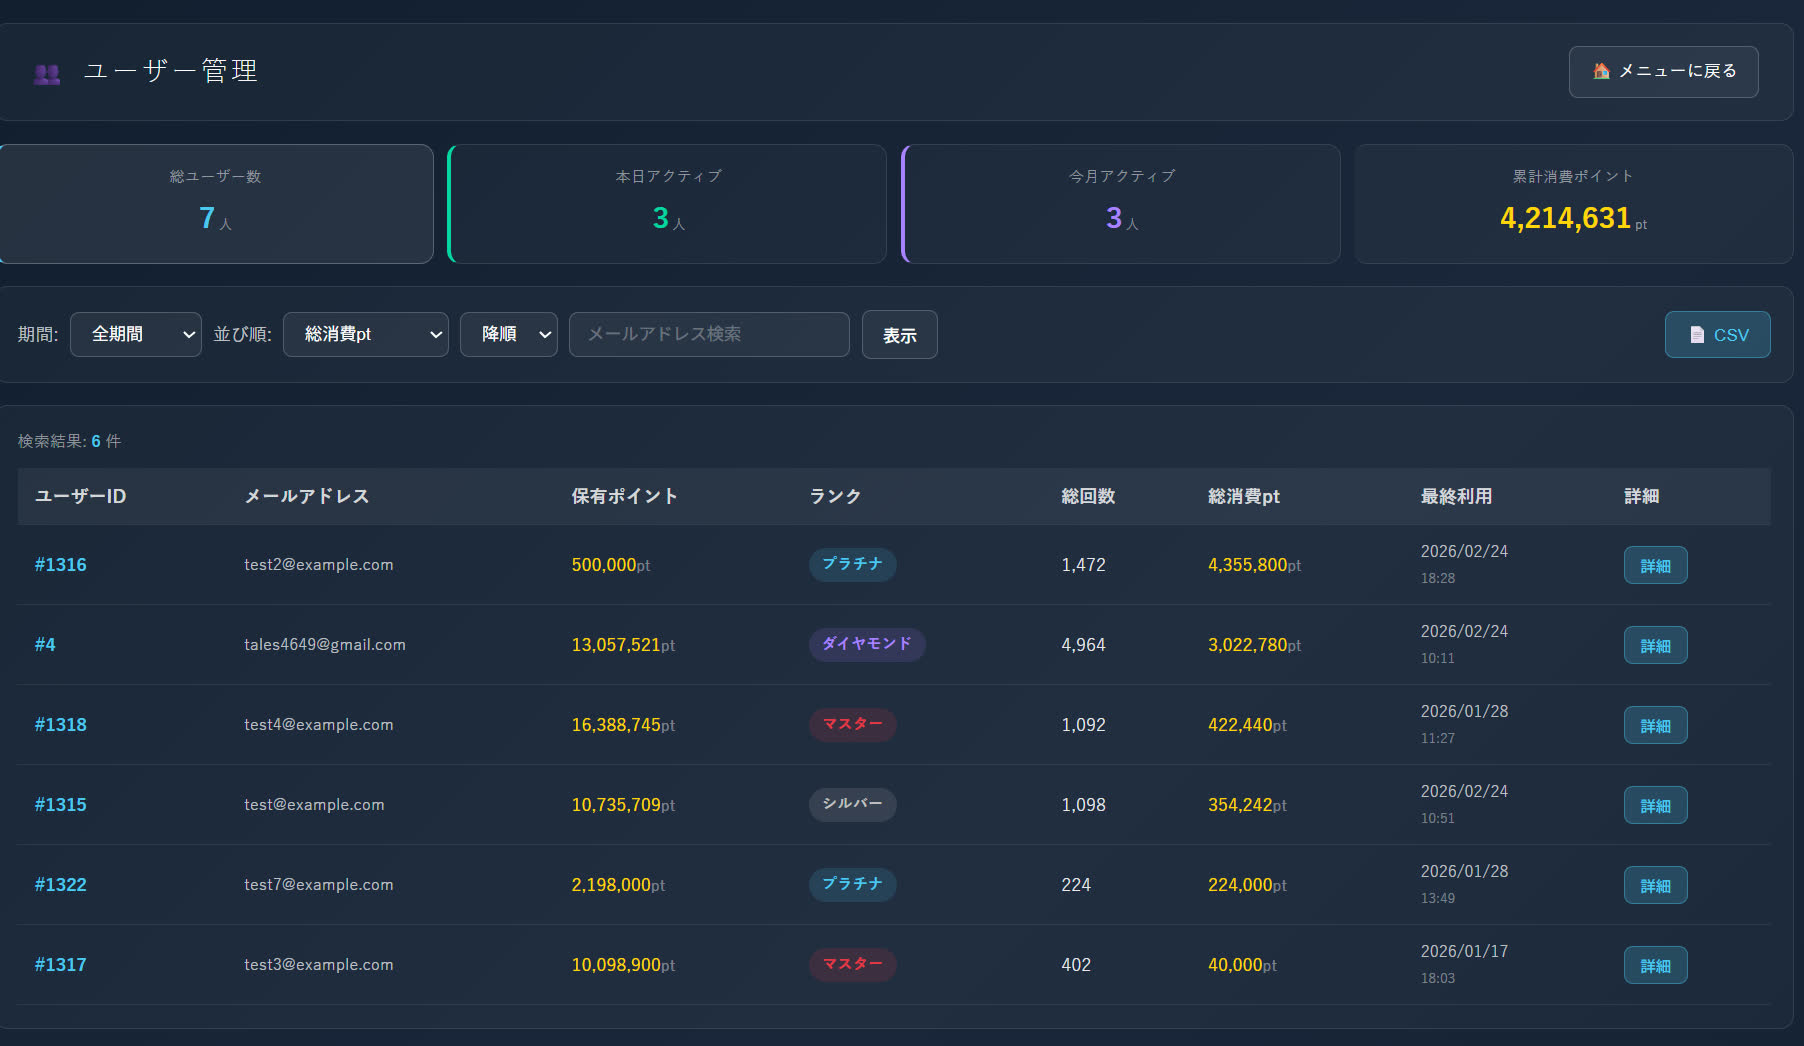The height and width of the screenshot is (1046, 1804).
Task: Open the 降順 sort direction dropdown
Action: [x=508, y=334]
